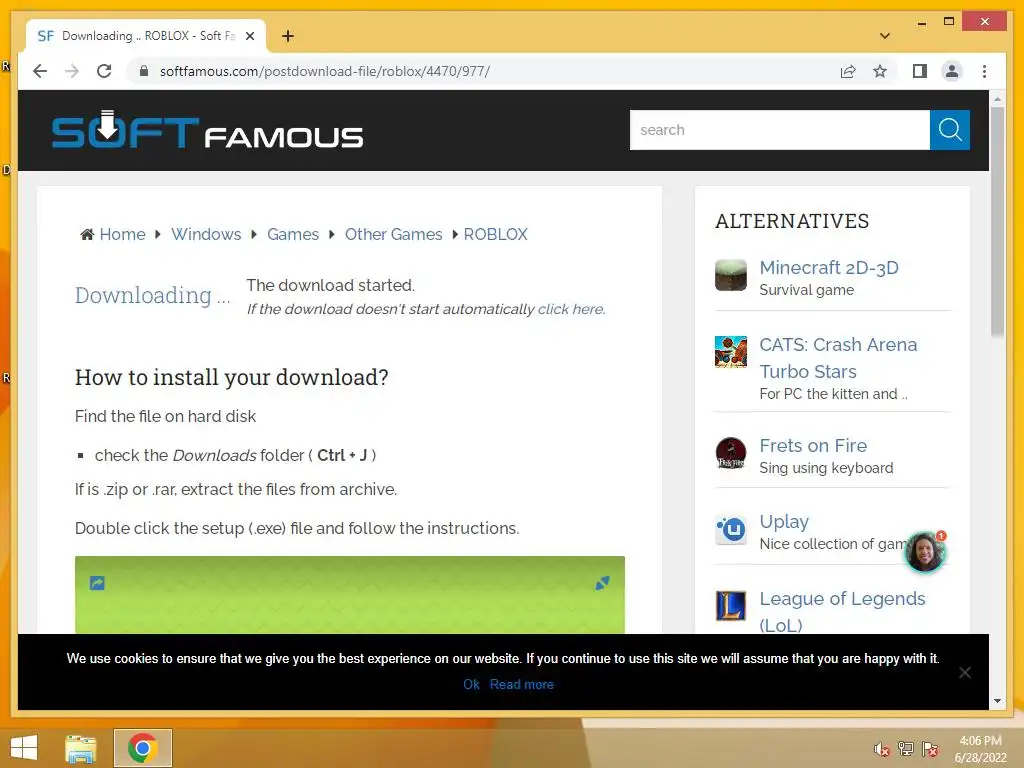Click the page vertical scrollbar thumb

(x=997, y=222)
